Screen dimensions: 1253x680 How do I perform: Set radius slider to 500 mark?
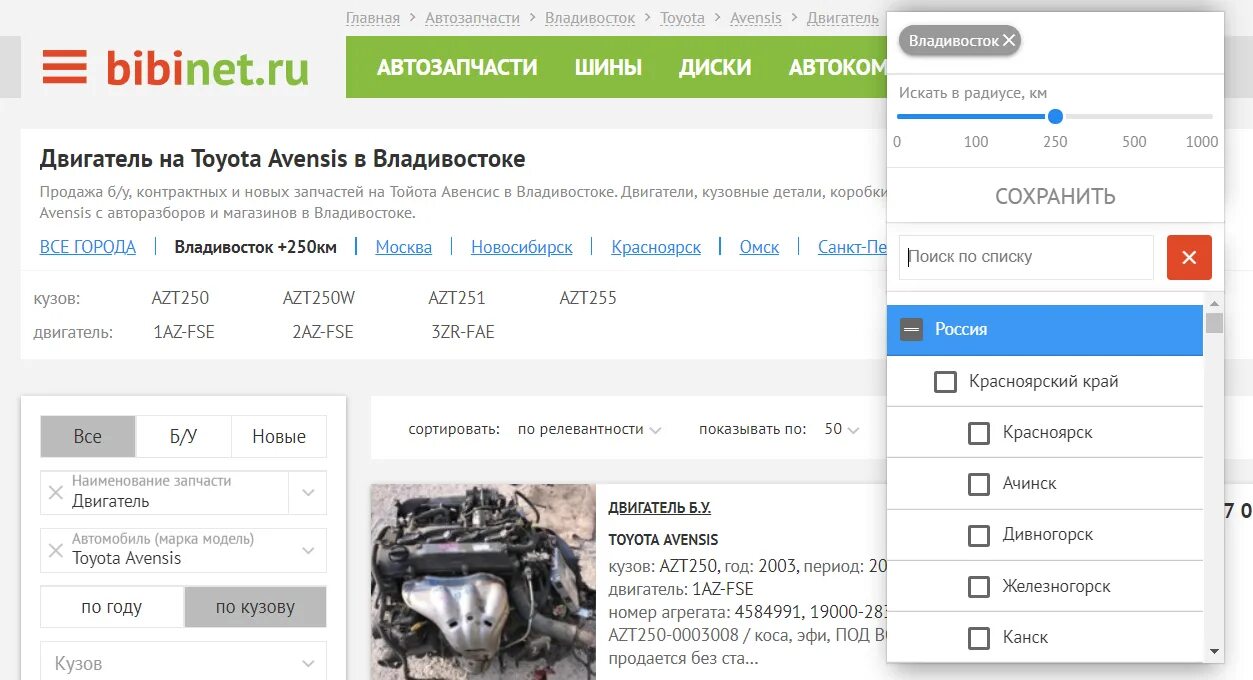coord(1134,117)
